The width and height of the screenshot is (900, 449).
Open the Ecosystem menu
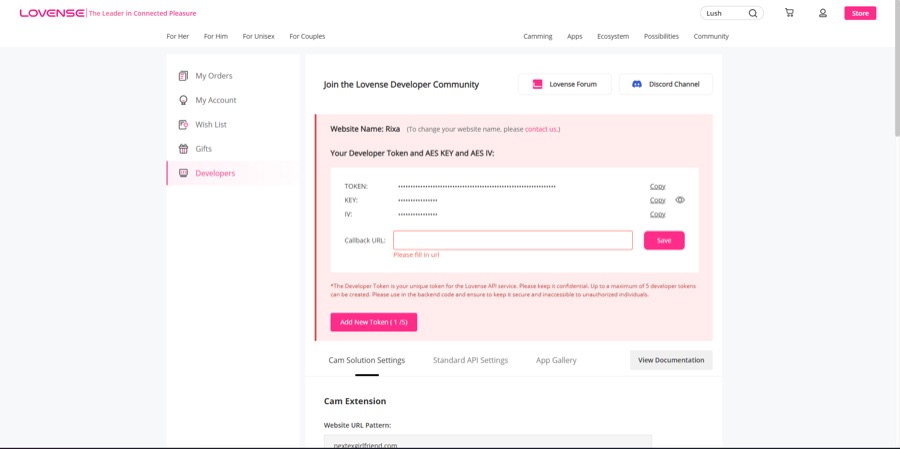click(613, 36)
